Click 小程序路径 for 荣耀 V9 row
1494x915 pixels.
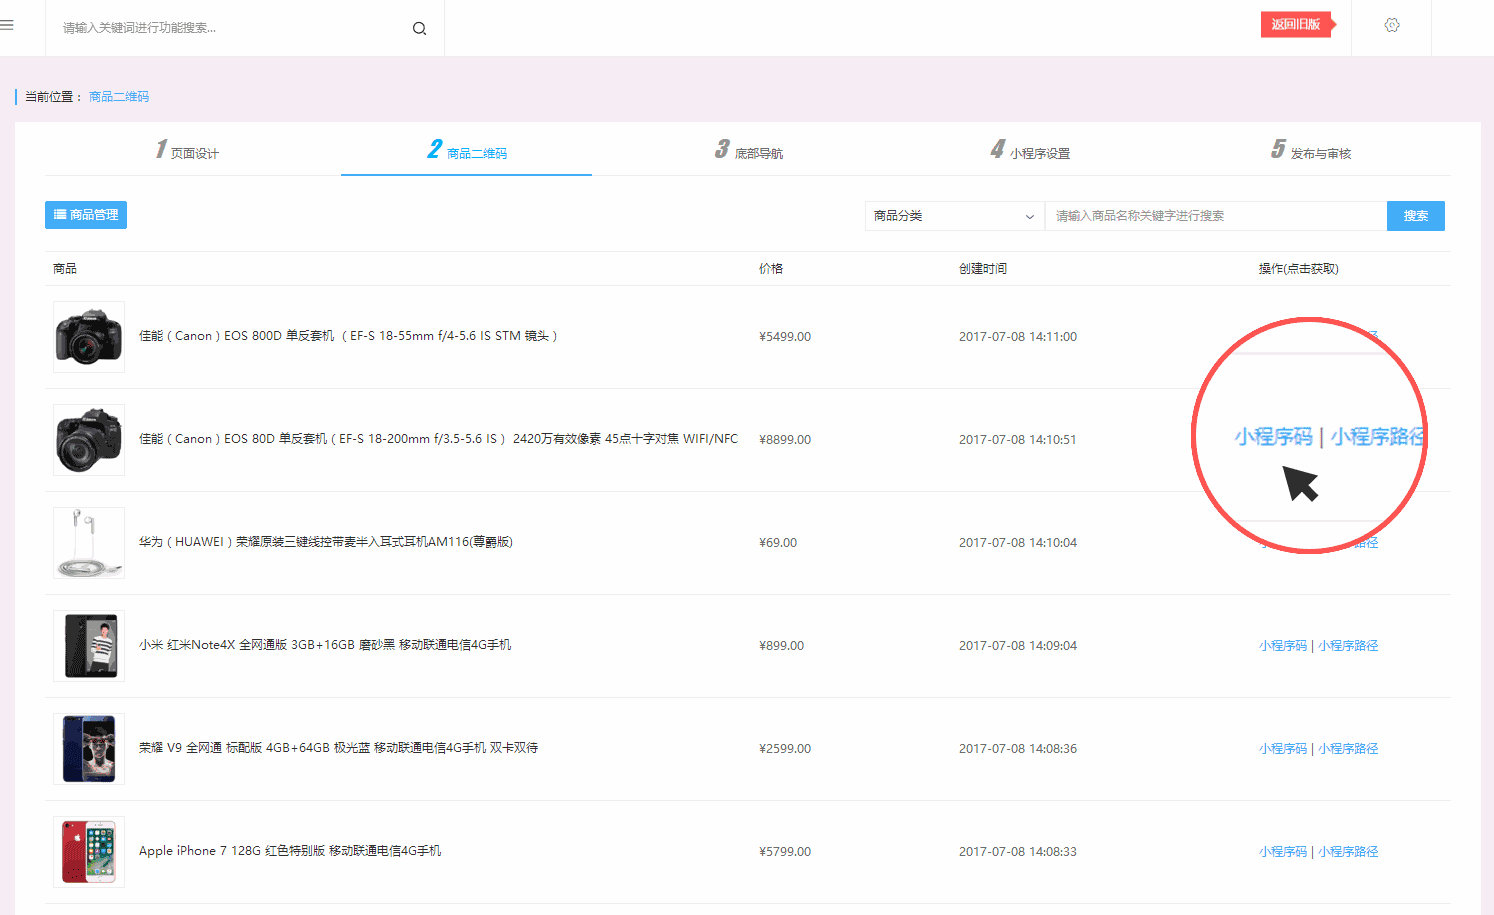click(x=1348, y=749)
